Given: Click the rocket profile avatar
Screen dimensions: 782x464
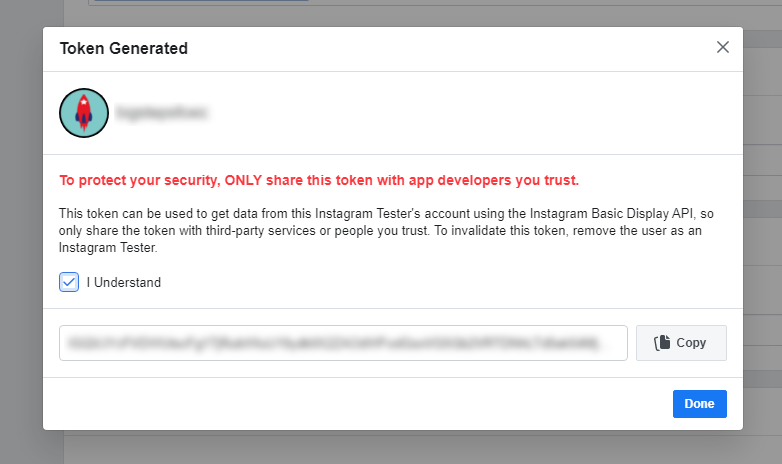Looking at the screenshot, I should point(84,113).
